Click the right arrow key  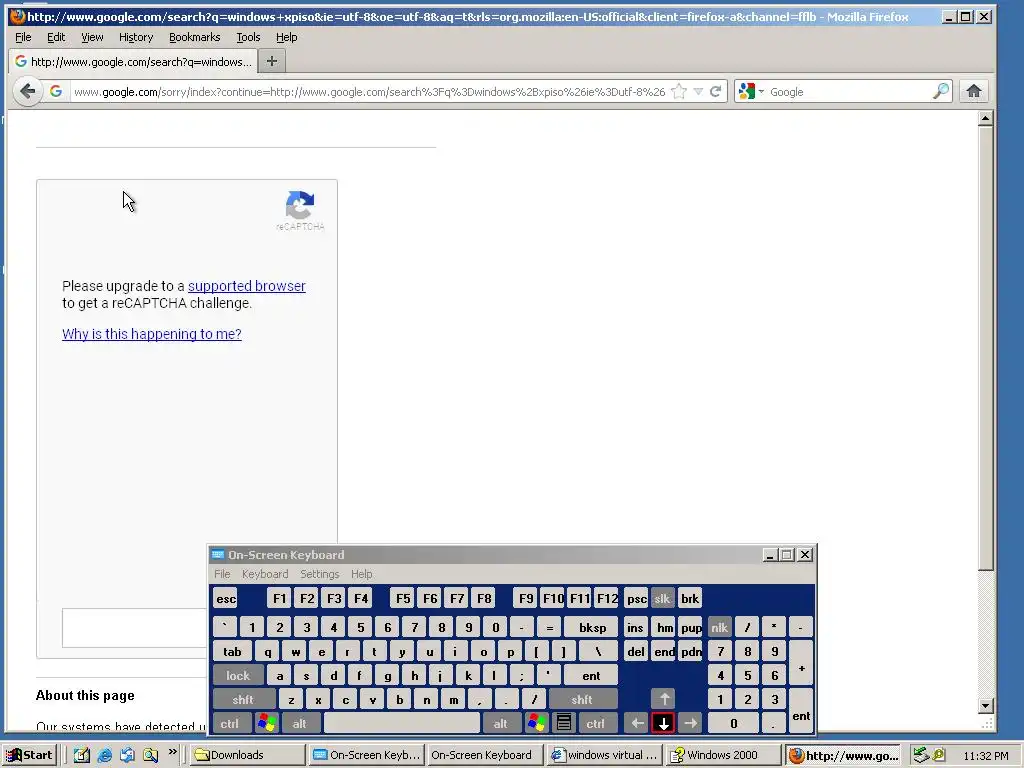pos(690,724)
